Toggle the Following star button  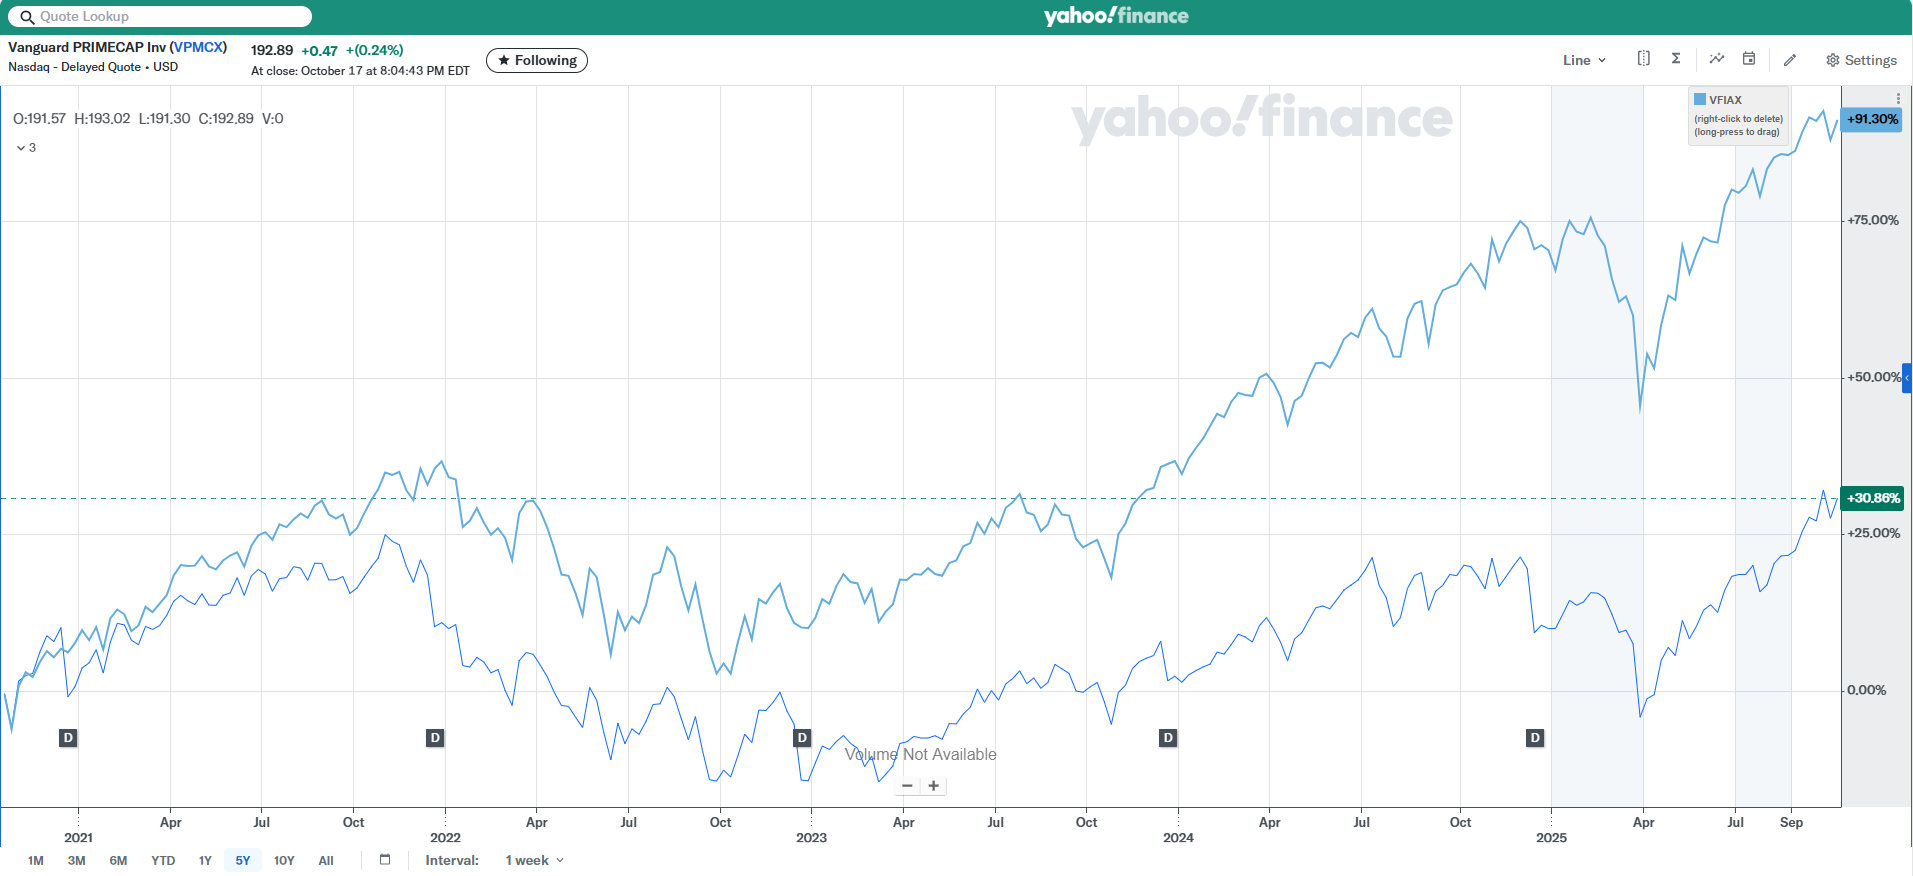537,61
